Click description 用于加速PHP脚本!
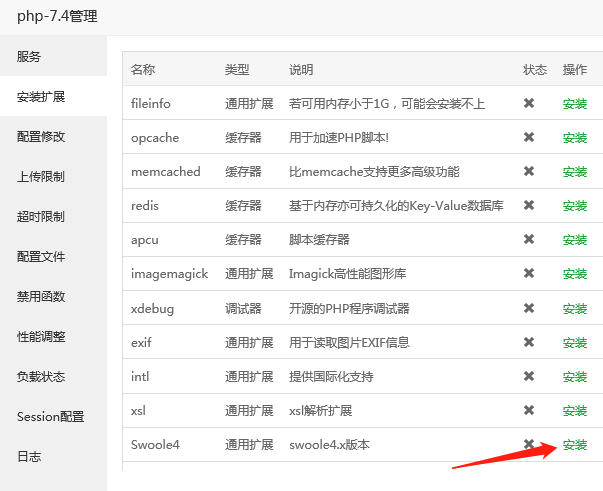Viewport: 603px width, 491px height. [339, 138]
